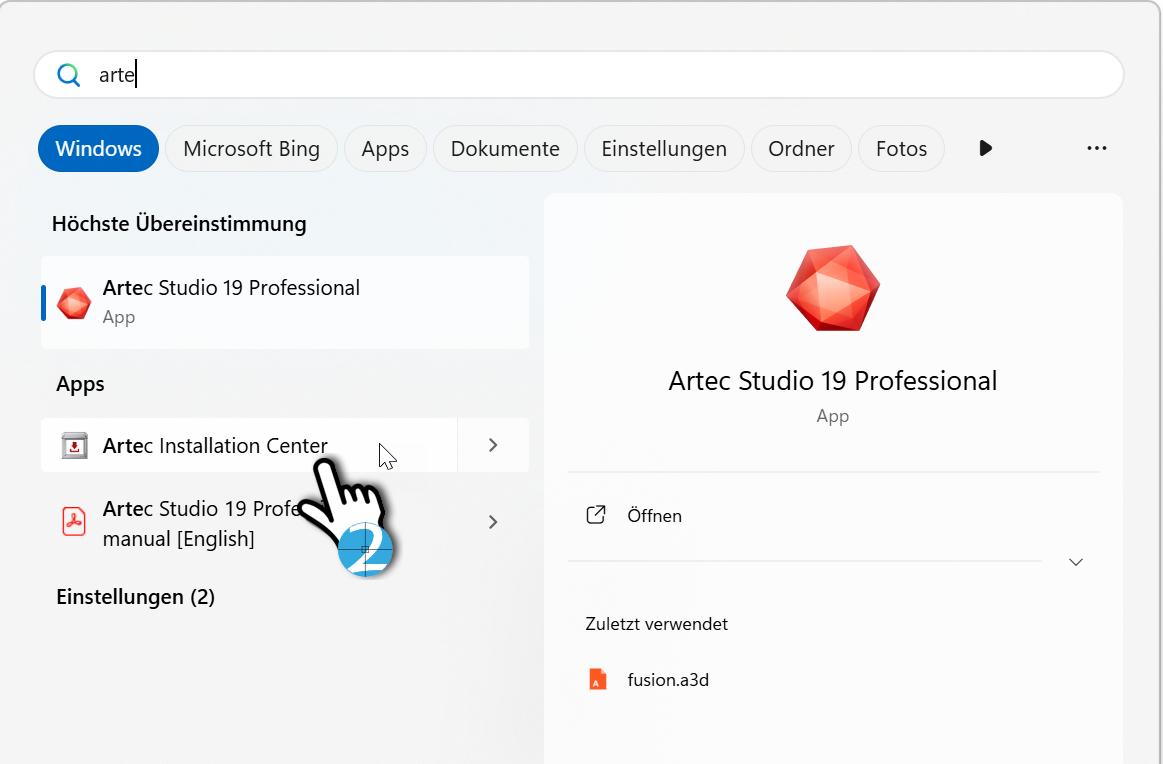Launch Artec Installation Center

tap(249, 445)
